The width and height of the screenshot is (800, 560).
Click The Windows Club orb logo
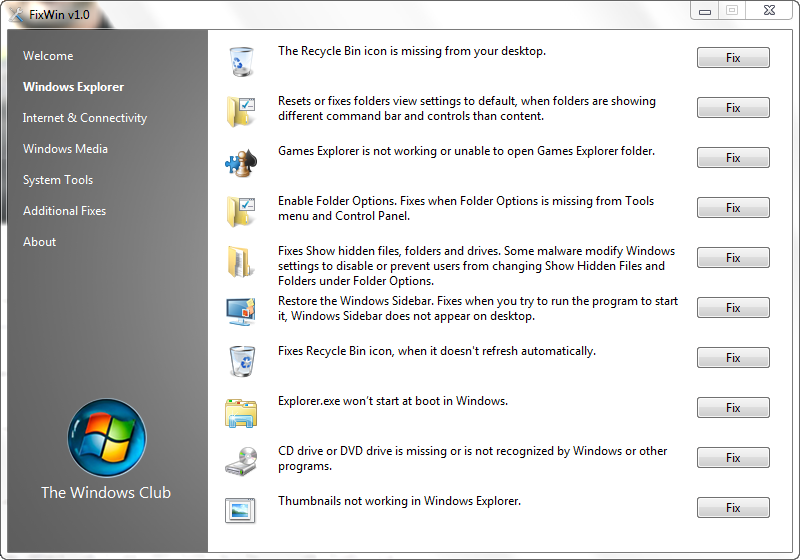click(106, 438)
